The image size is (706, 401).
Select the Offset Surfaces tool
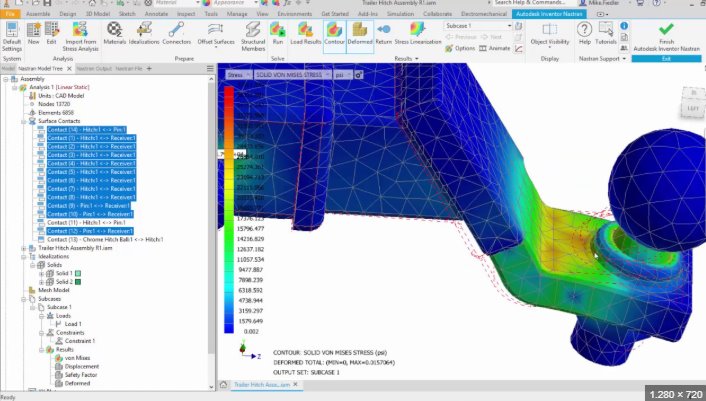click(x=216, y=35)
